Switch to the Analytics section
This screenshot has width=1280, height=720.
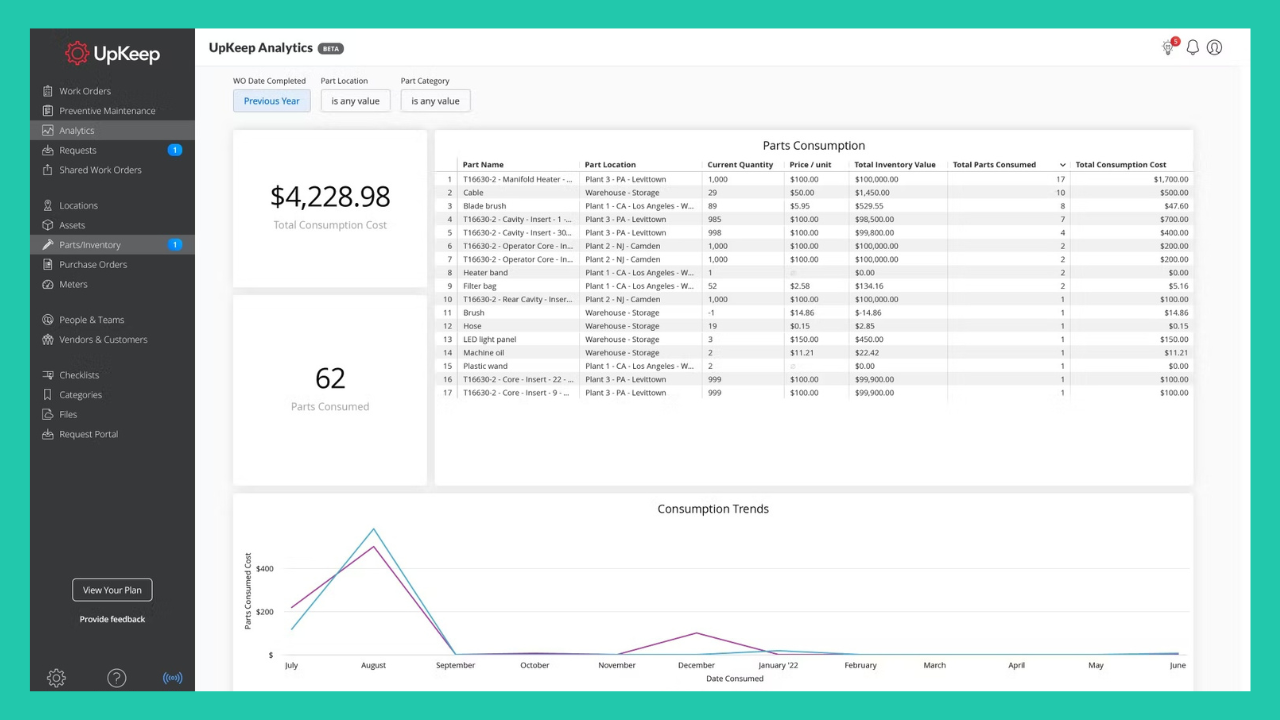click(x=76, y=130)
